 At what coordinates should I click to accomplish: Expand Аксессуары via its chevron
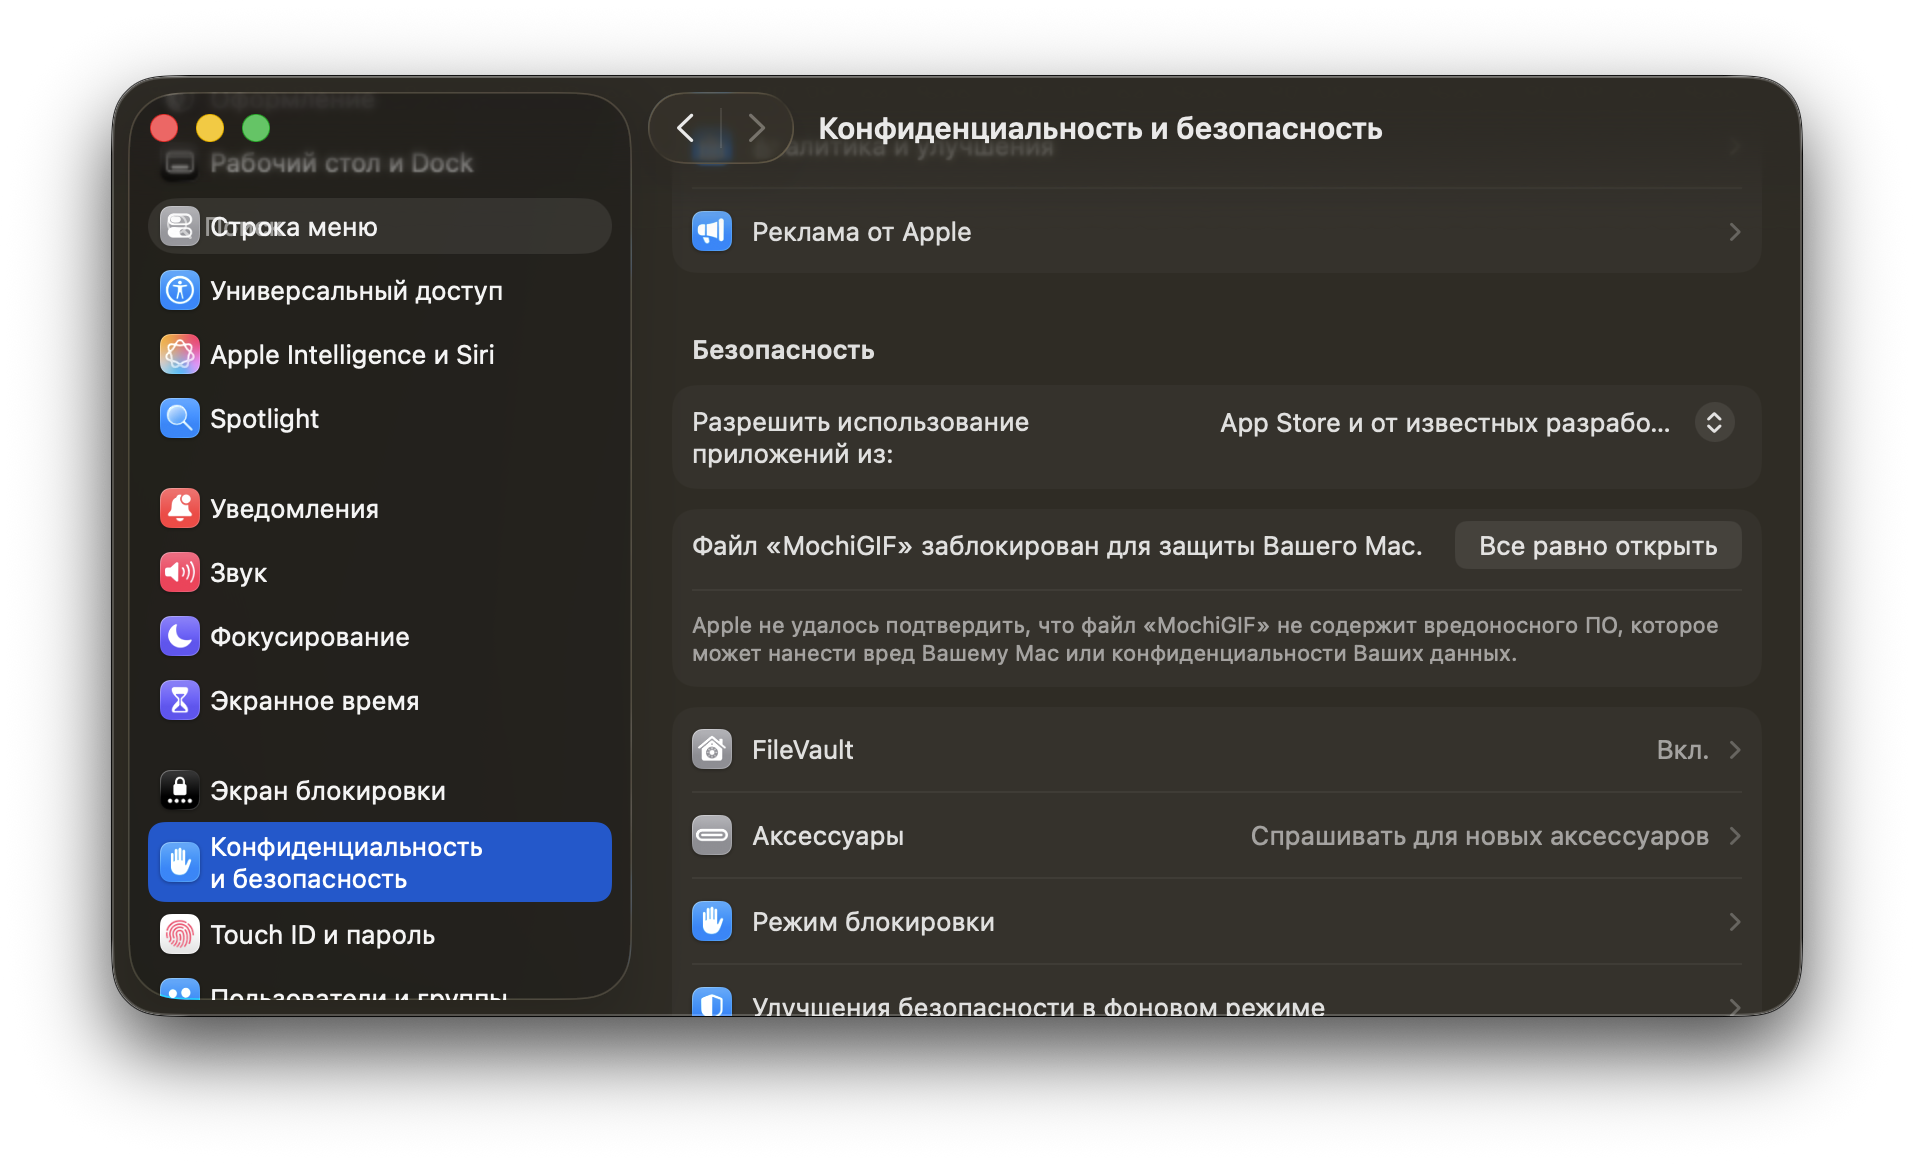1735,836
